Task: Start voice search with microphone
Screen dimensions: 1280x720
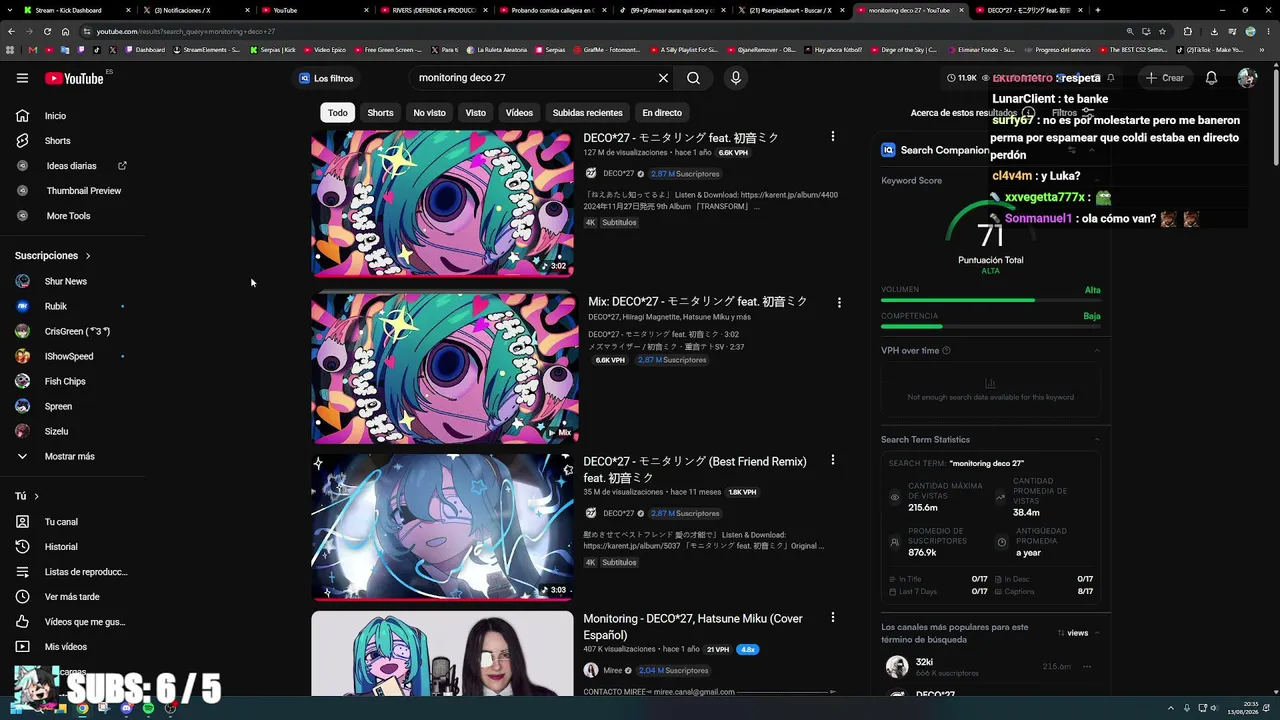Action: (x=736, y=78)
